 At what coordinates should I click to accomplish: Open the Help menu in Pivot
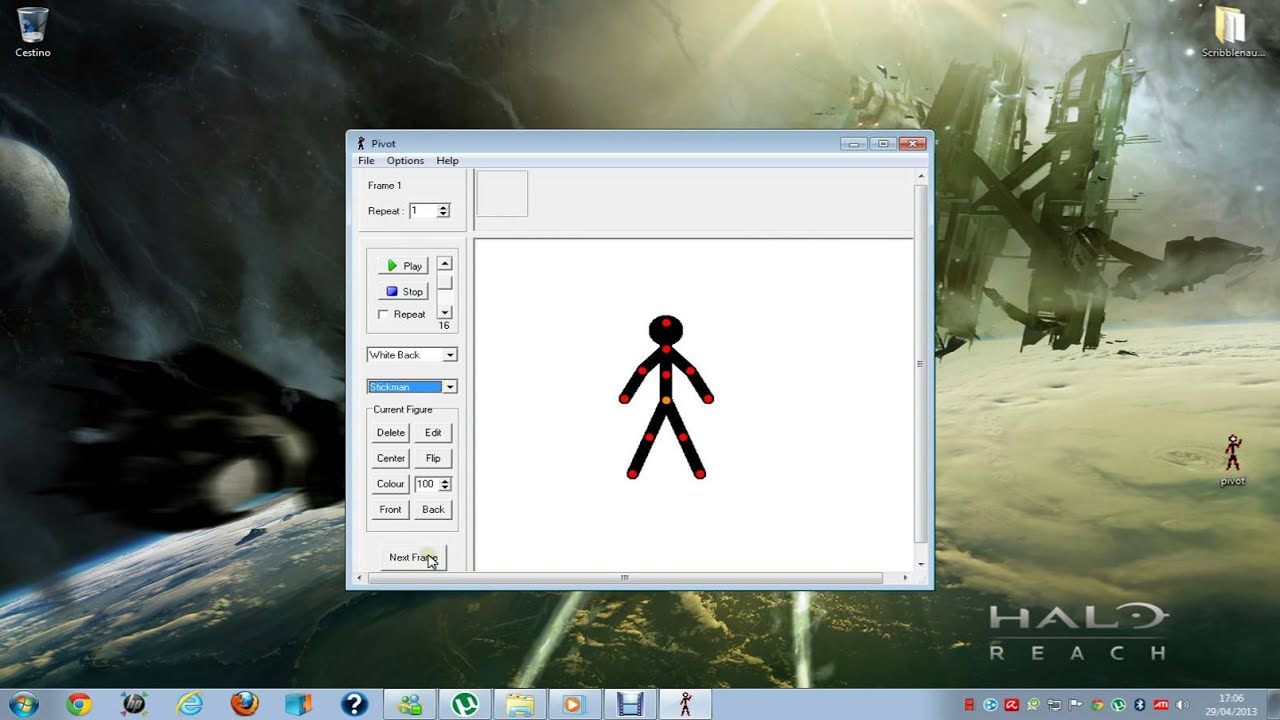[447, 160]
